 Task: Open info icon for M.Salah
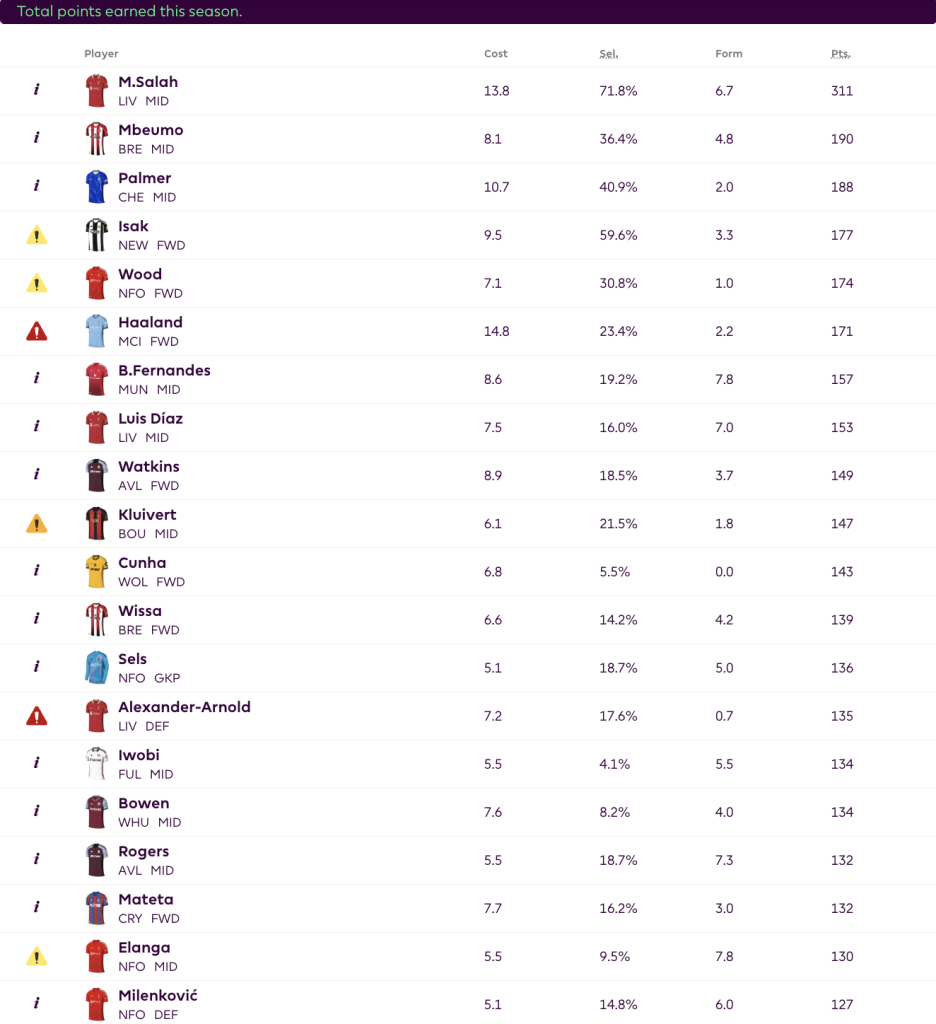pyautogui.click(x=37, y=90)
